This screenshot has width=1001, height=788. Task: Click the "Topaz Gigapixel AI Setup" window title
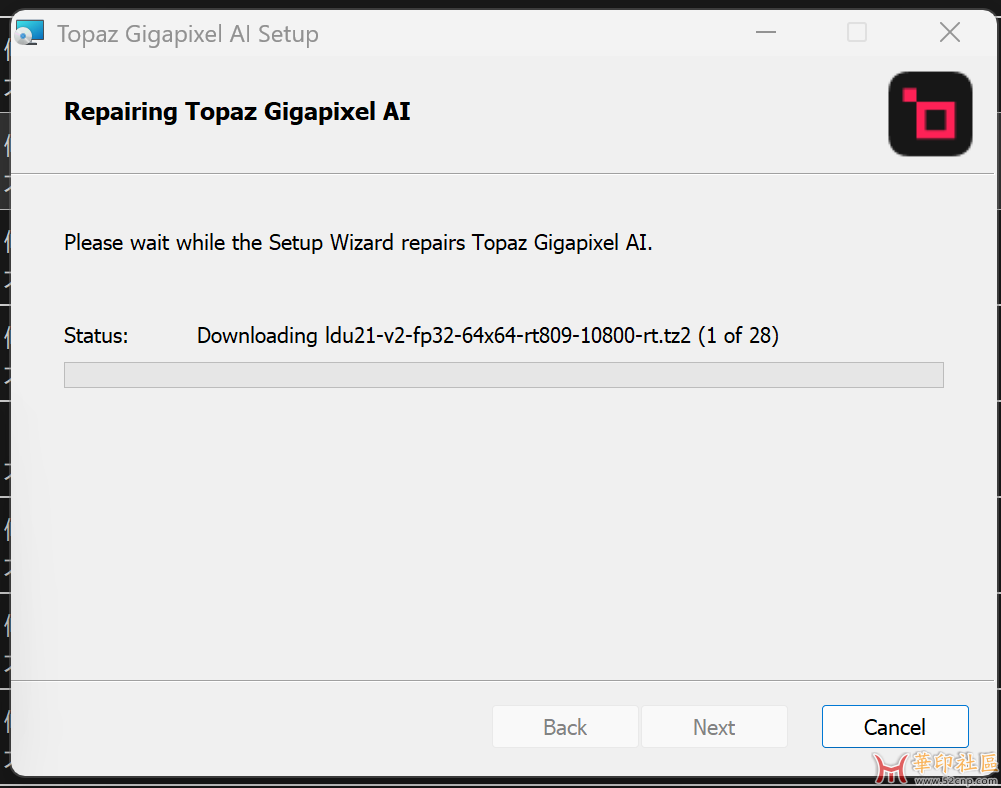(188, 34)
